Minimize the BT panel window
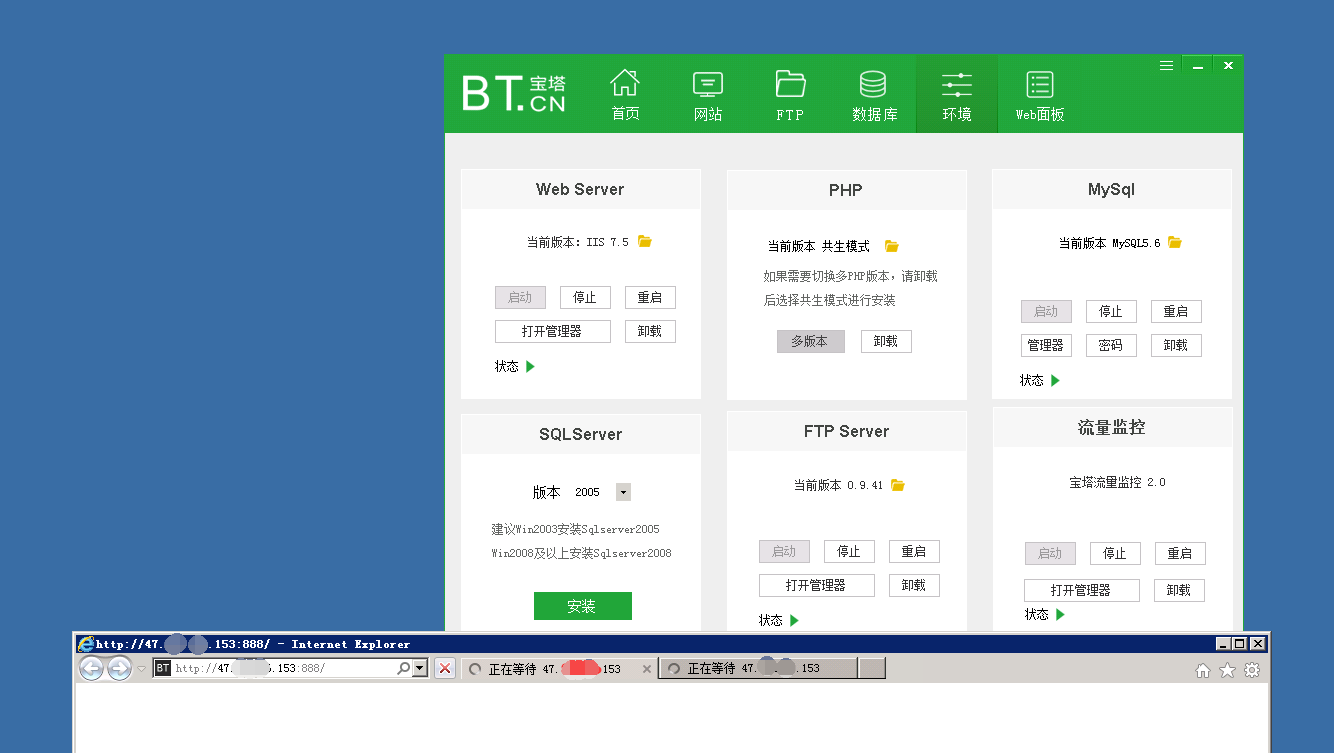This screenshot has height=753, width=1334. point(1197,65)
